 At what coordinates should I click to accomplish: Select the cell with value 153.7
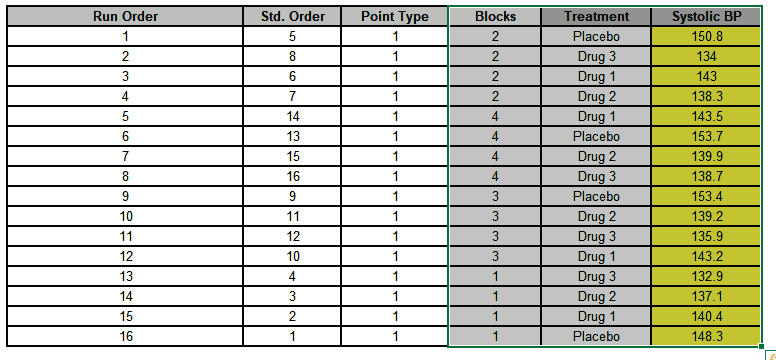tap(706, 136)
